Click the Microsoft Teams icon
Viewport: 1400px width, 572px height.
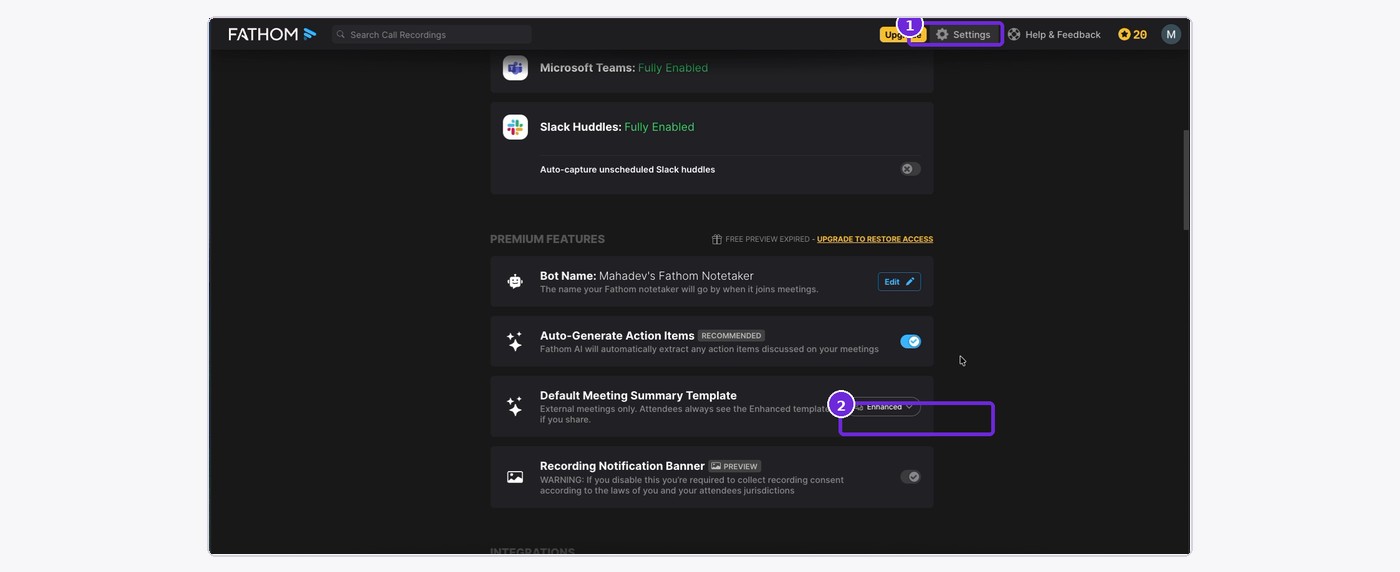[515, 68]
